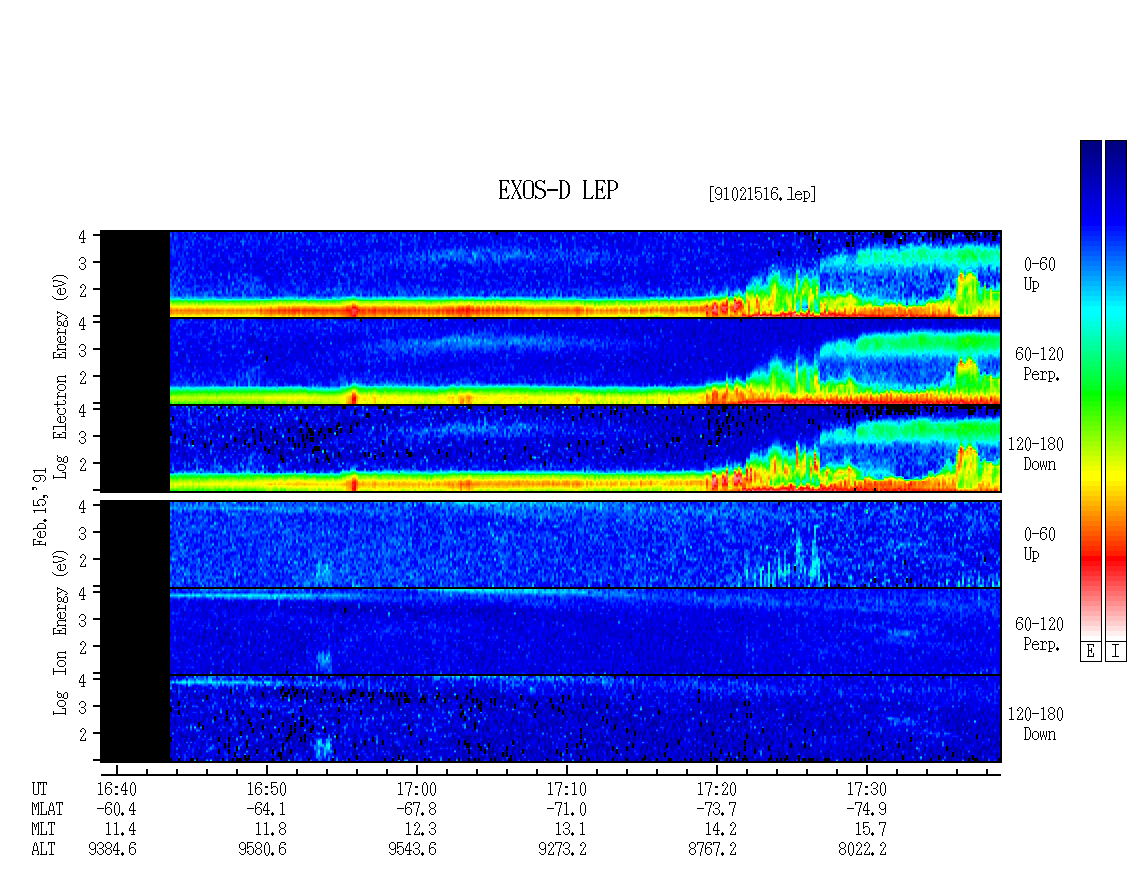Click the ALT value 9580.6

pyautogui.click(x=262, y=850)
